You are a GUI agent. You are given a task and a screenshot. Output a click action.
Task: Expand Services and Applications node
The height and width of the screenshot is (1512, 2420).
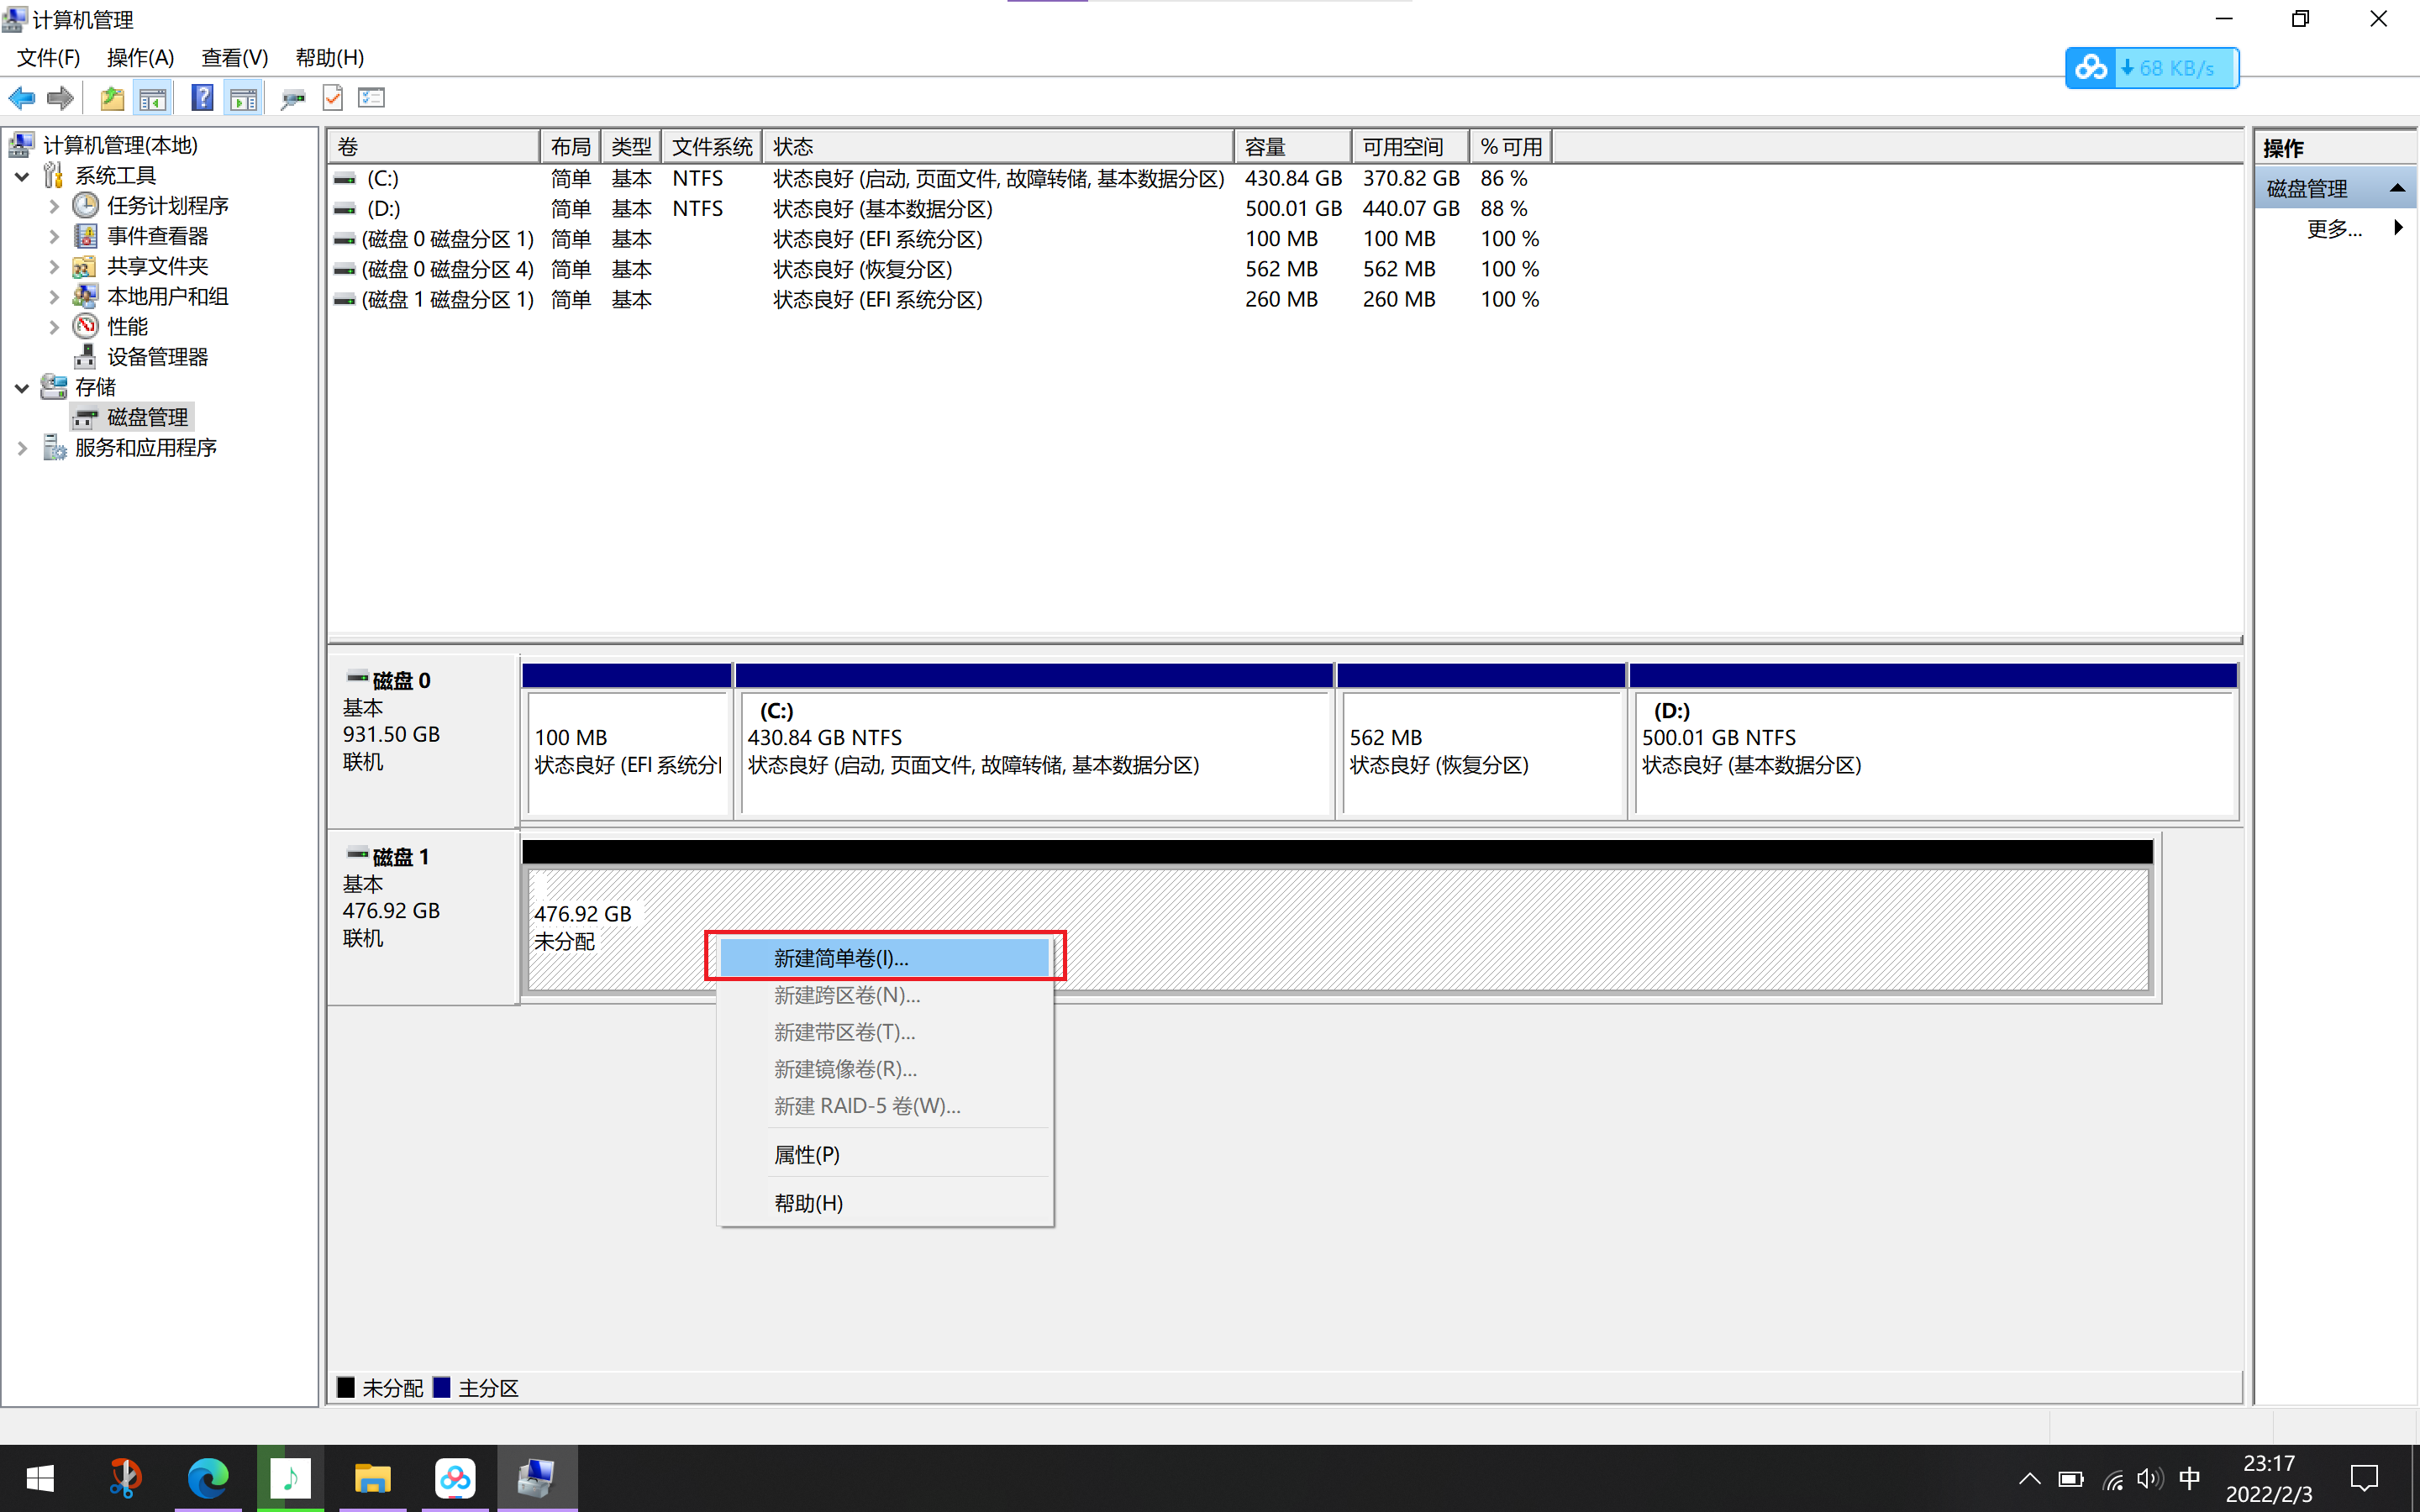pos(22,448)
